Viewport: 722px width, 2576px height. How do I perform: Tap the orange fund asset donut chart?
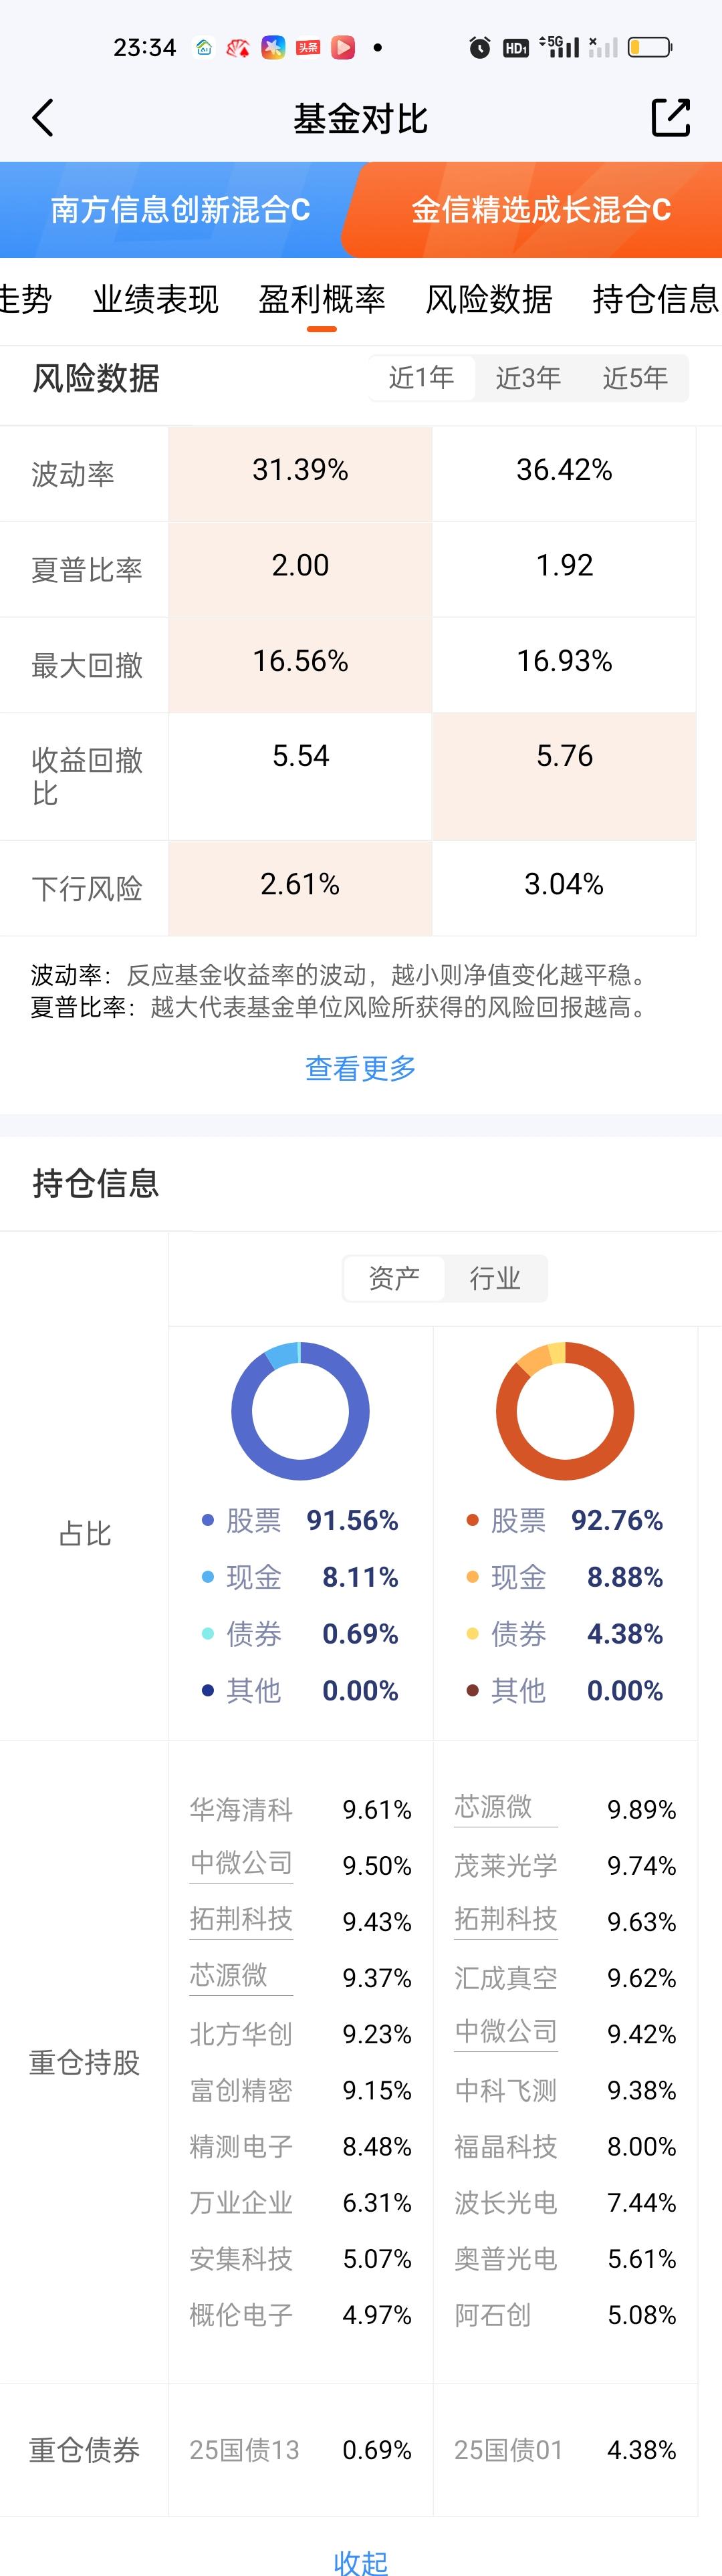pyautogui.click(x=565, y=1411)
